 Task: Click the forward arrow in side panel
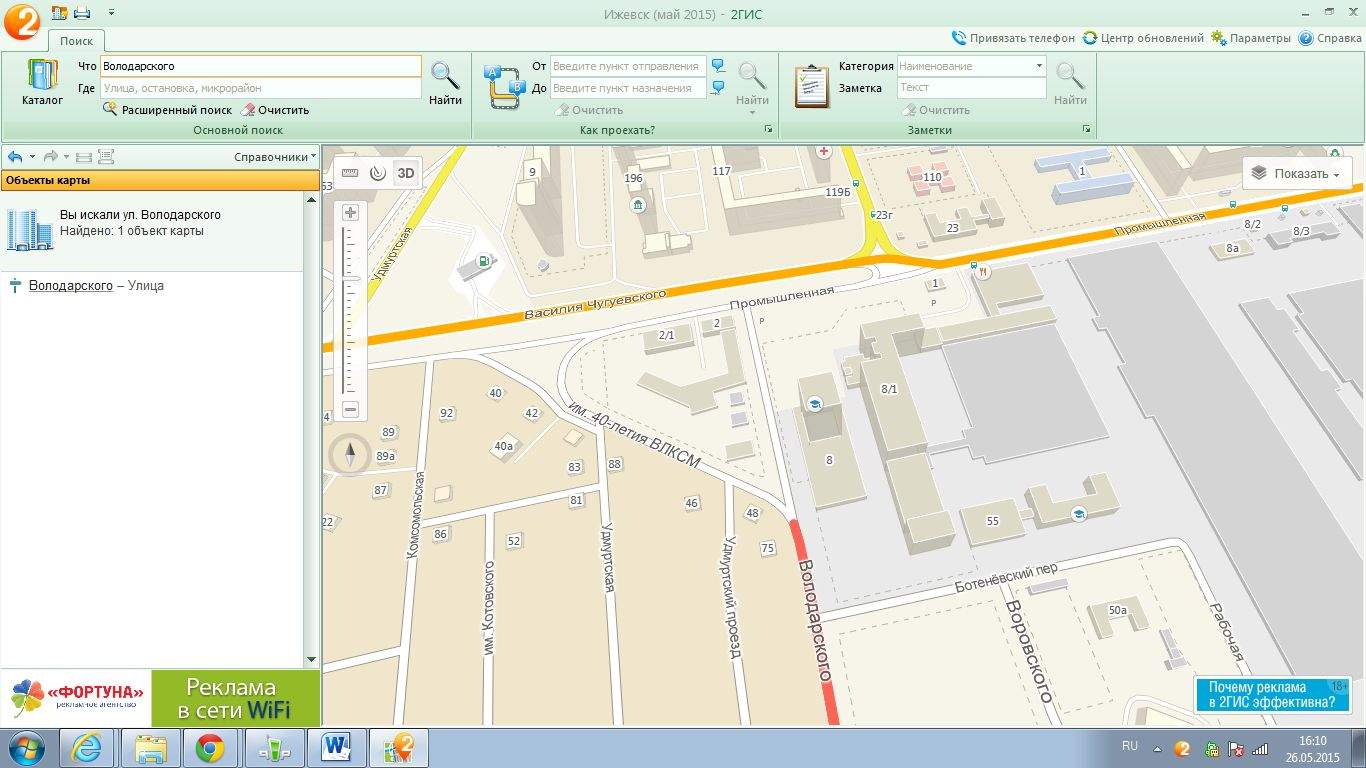click(50, 157)
